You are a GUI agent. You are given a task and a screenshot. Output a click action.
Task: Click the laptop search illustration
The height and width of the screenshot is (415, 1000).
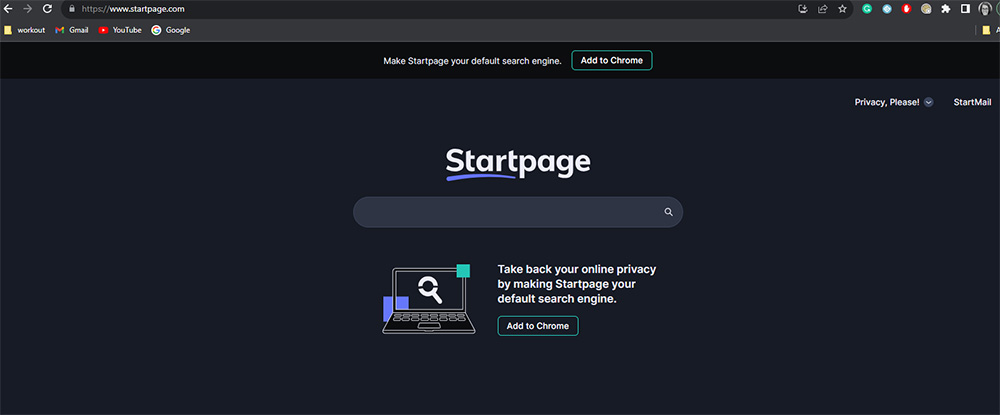point(429,299)
